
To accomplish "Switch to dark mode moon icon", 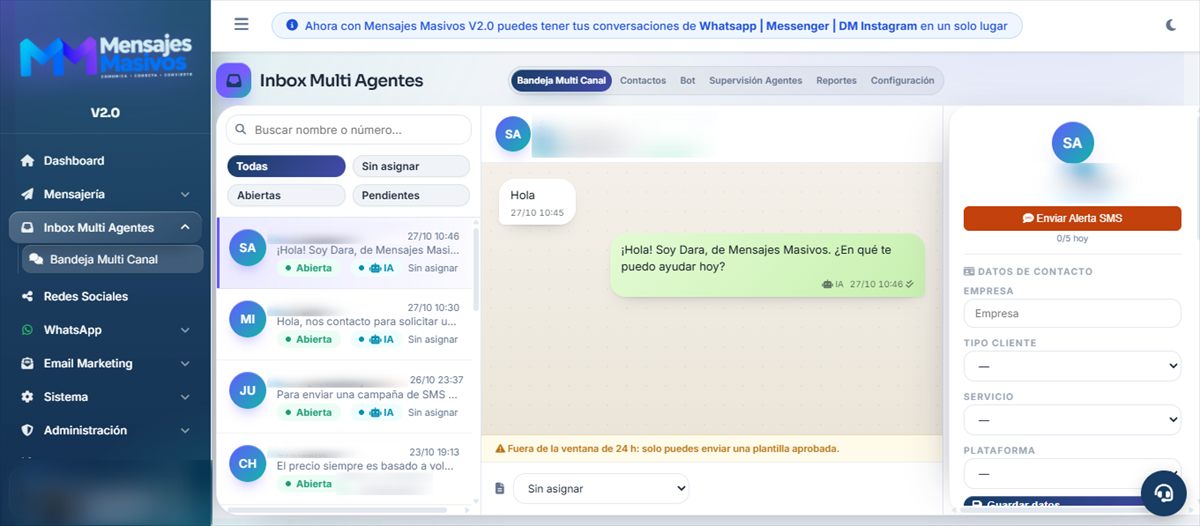I will (1171, 25).
